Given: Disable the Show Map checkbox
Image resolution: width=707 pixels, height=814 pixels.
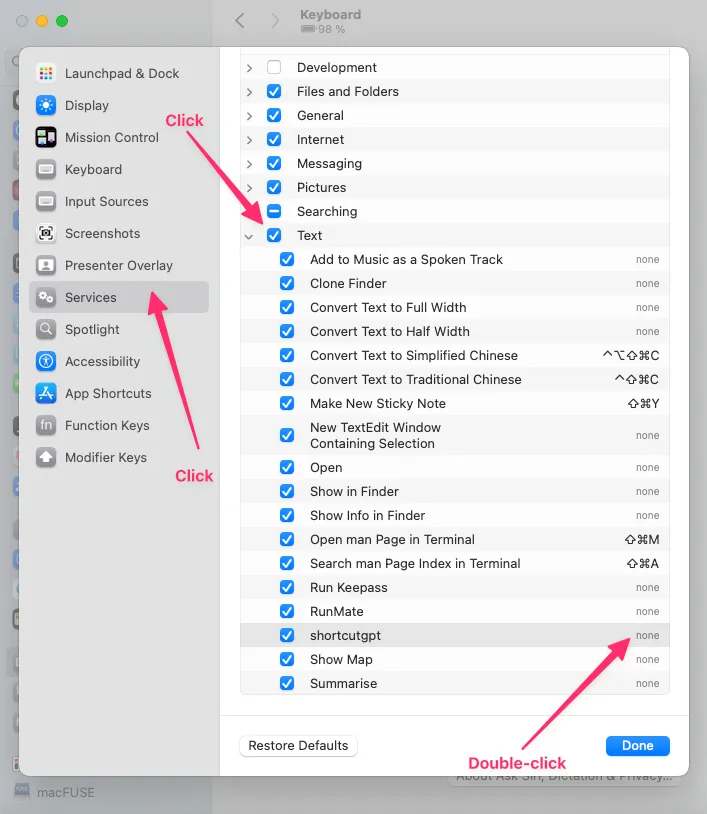Looking at the screenshot, I should click(x=287, y=659).
